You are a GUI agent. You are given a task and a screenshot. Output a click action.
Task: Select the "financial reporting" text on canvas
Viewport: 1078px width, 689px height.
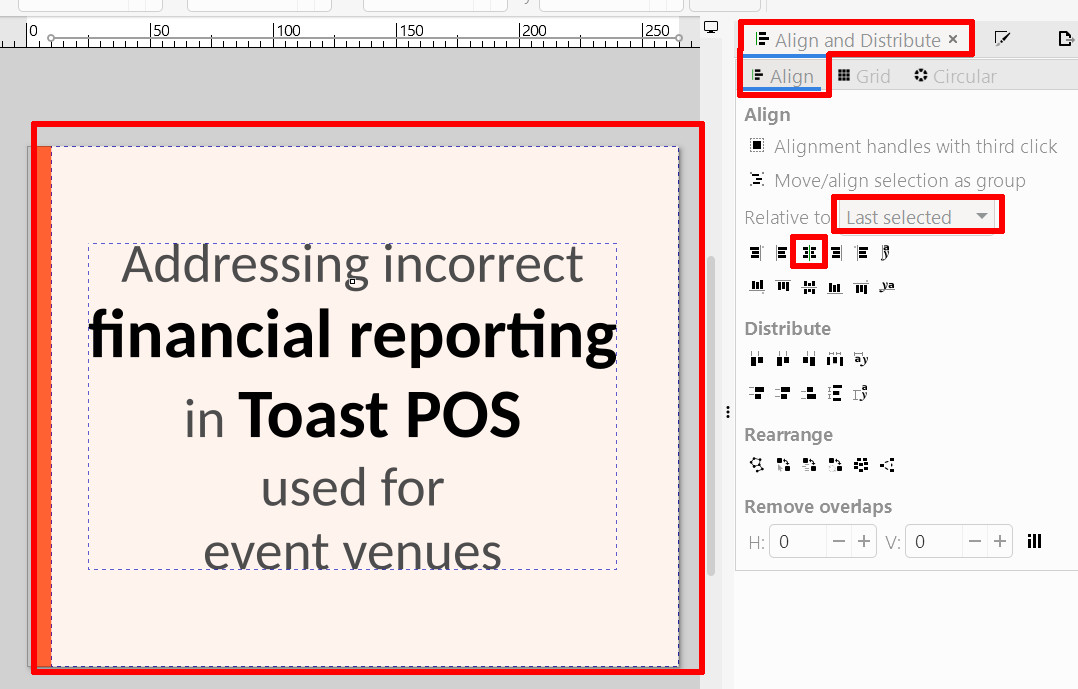[352, 335]
